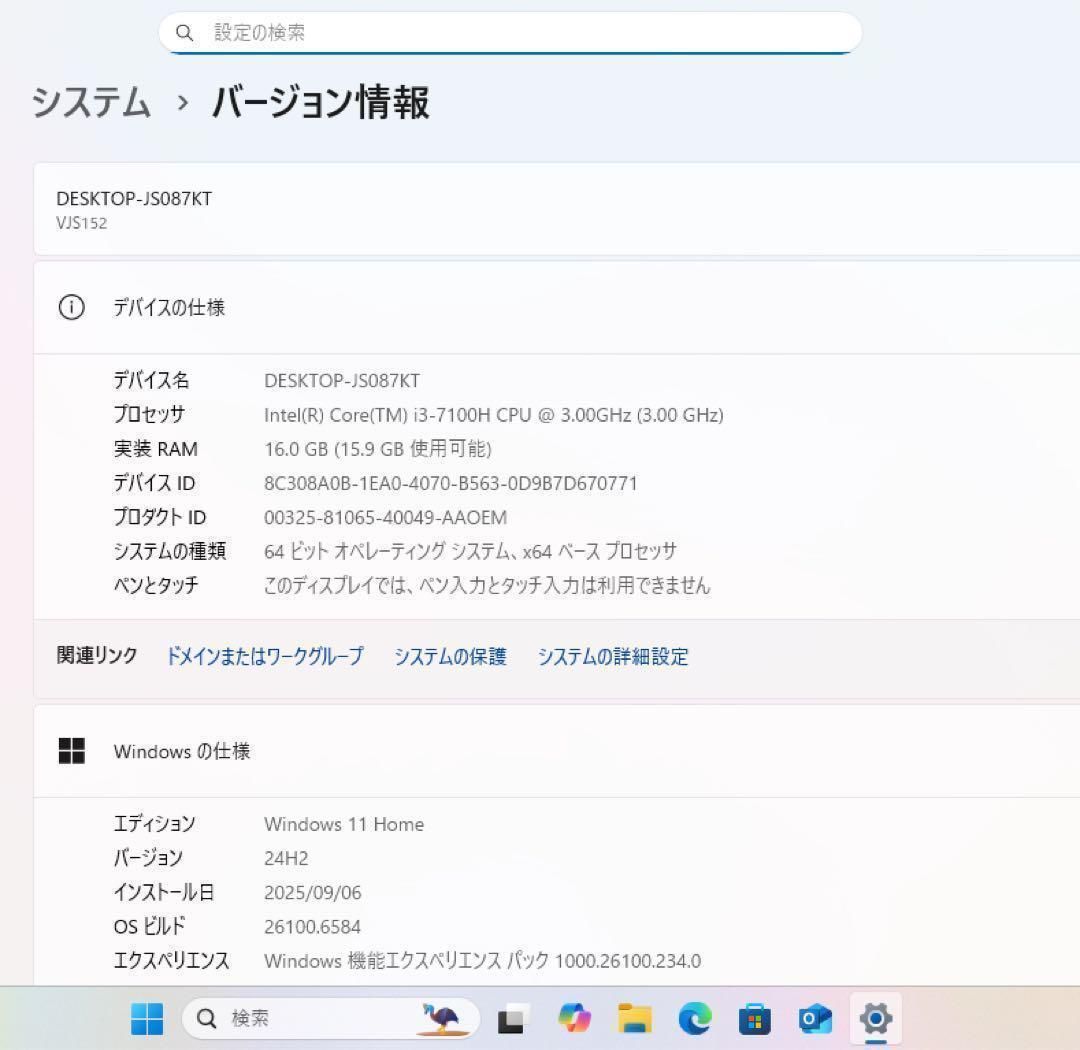This screenshot has width=1080, height=1050.
Task: Open Copilot from the taskbar
Action: [575, 1019]
